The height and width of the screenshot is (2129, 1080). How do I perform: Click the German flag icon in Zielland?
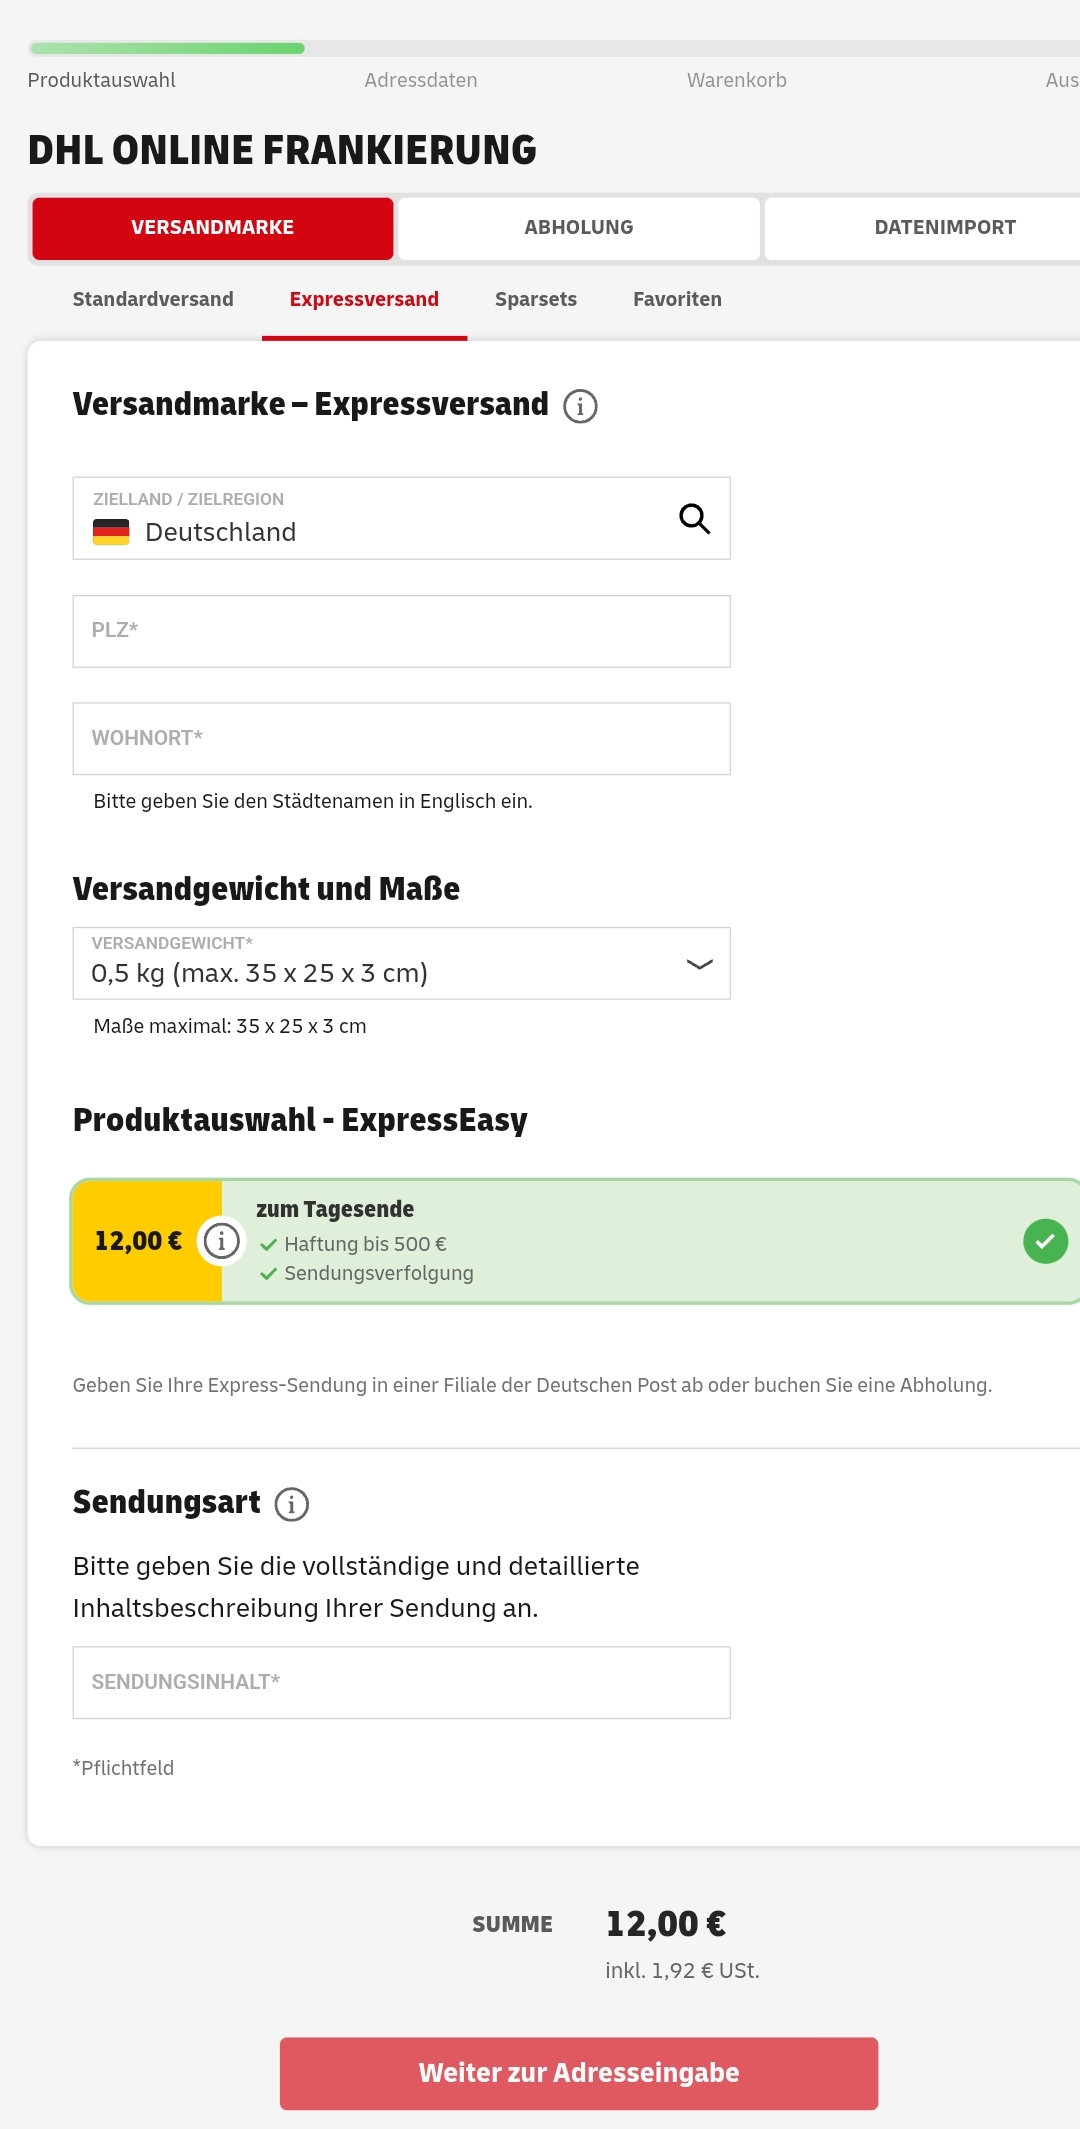[x=111, y=532]
